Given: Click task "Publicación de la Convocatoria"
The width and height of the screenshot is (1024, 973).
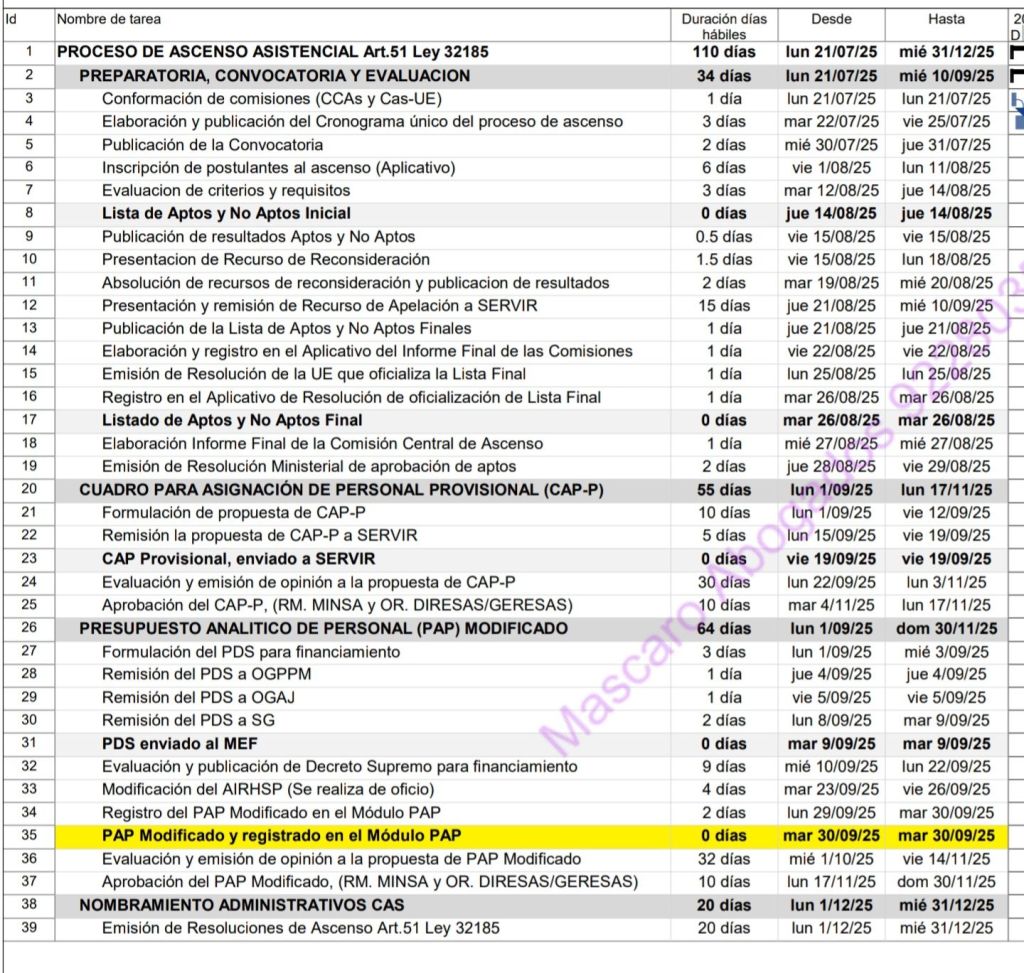Looking at the screenshot, I should (212, 144).
